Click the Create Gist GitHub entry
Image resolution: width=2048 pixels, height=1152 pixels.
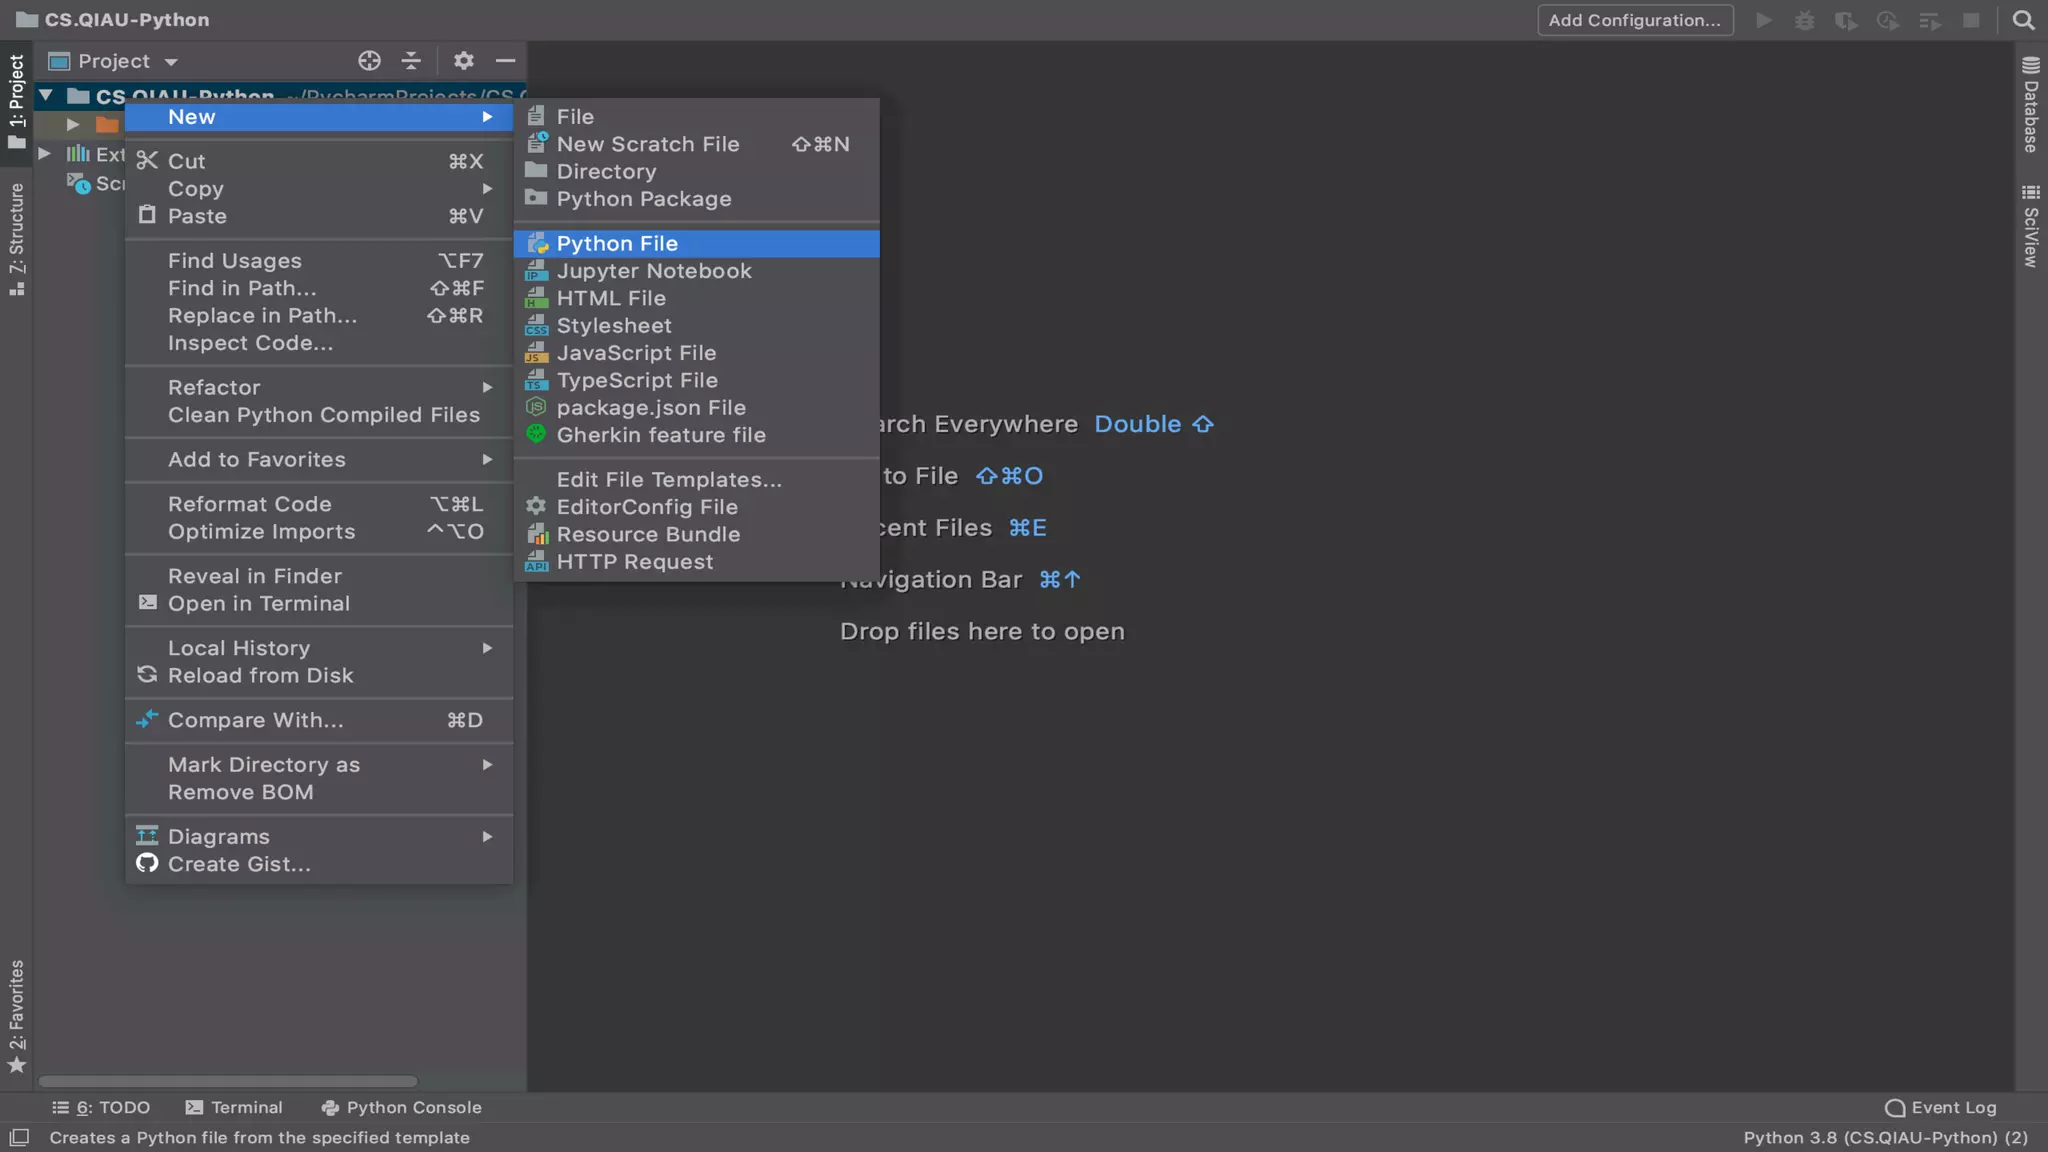click(239, 864)
